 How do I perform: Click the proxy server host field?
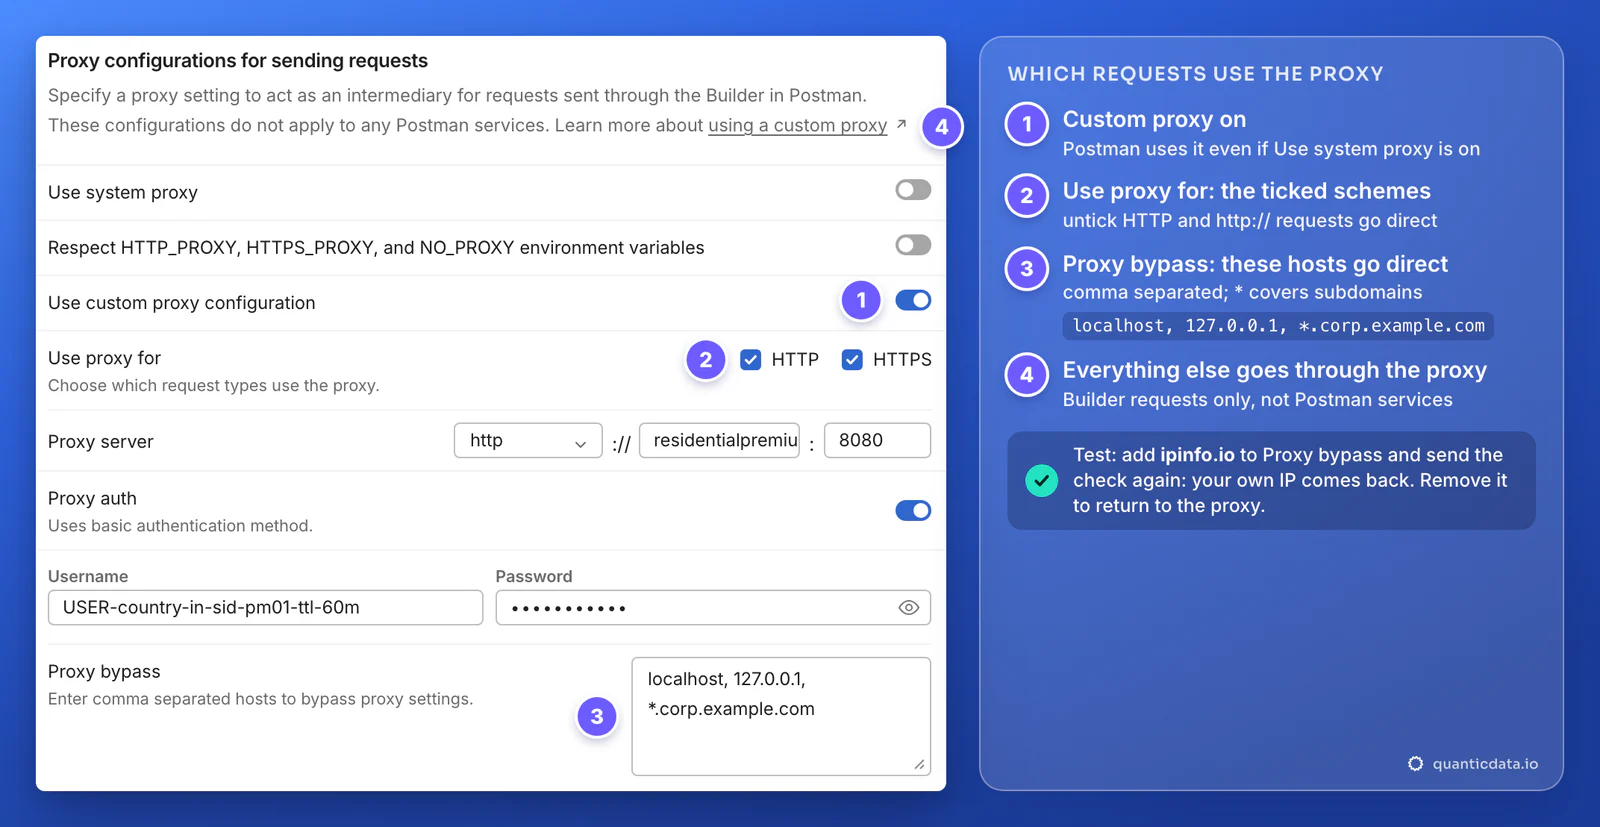[720, 441]
